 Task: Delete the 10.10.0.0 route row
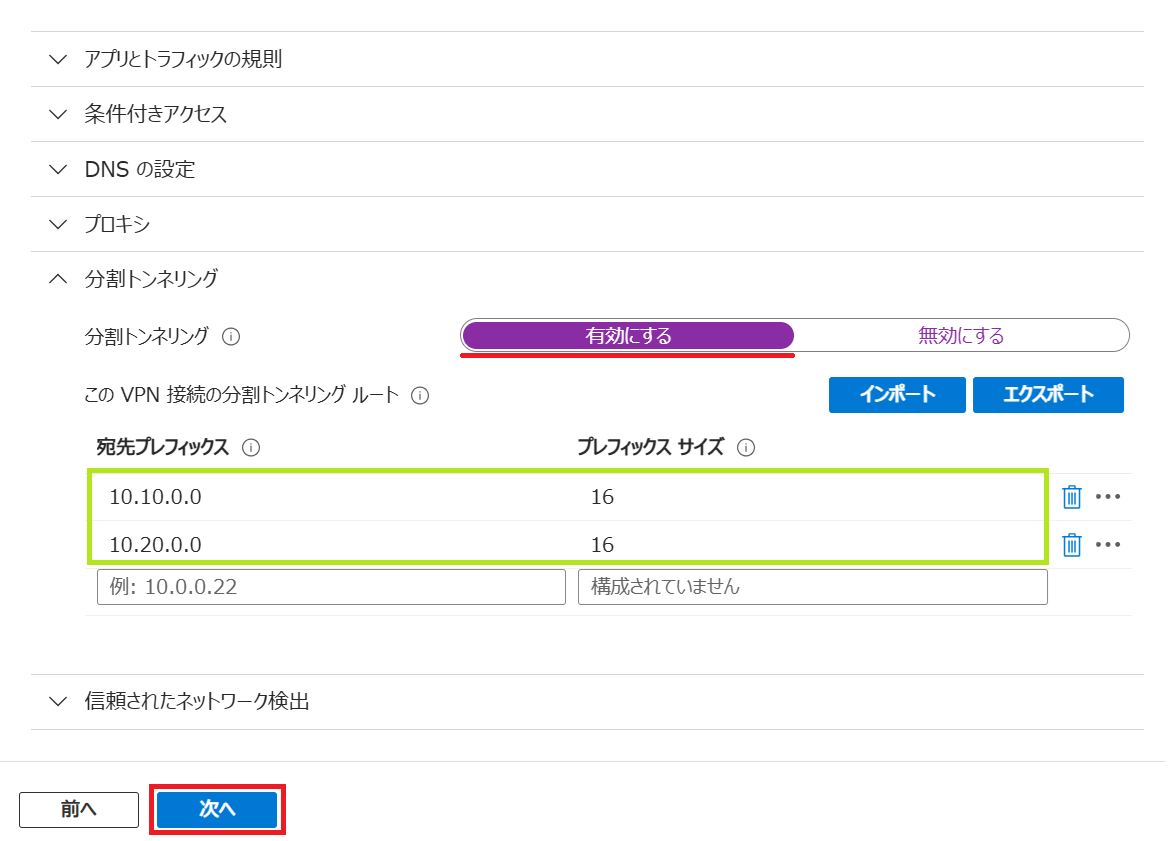(1072, 497)
